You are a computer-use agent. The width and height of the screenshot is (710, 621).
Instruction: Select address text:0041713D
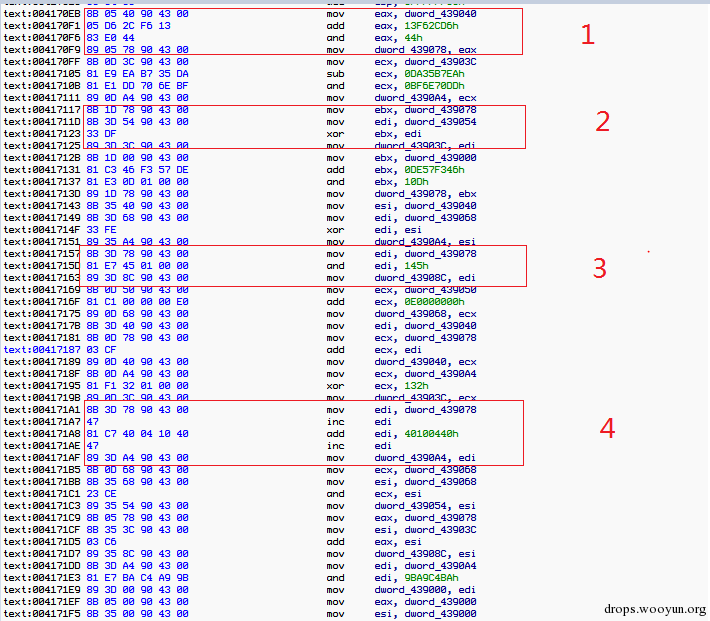[42, 194]
